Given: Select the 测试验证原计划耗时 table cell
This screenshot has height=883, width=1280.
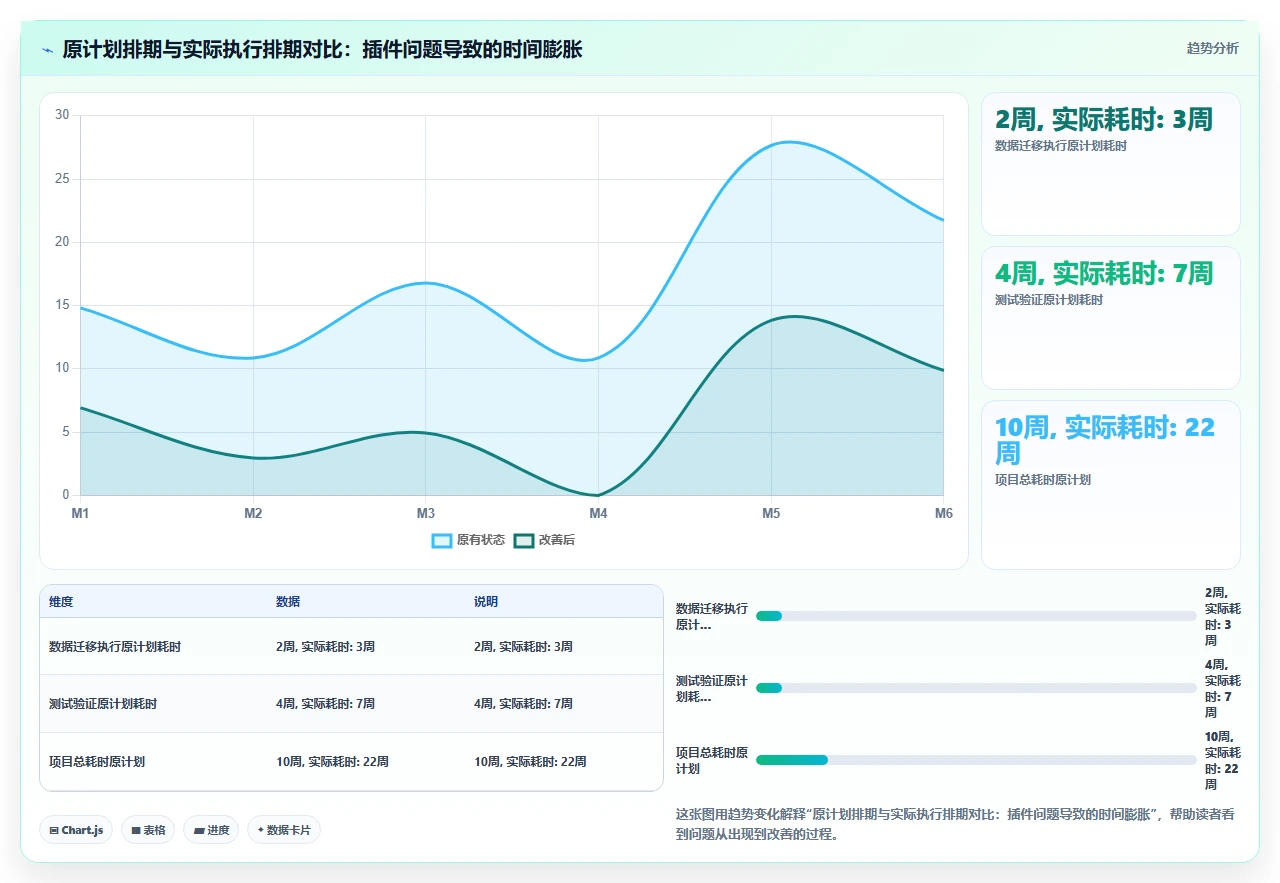Looking at the screenshot, I should [103, 704].
